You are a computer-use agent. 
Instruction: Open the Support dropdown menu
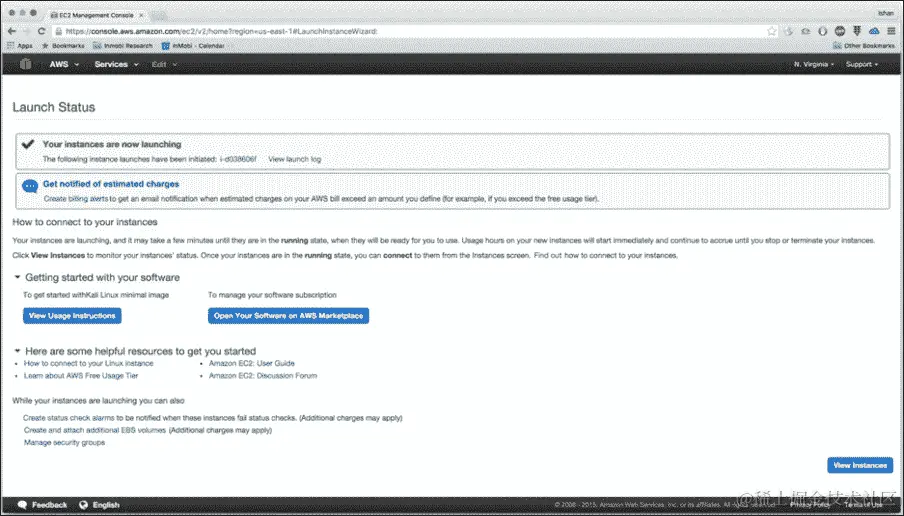pos(862,64)
